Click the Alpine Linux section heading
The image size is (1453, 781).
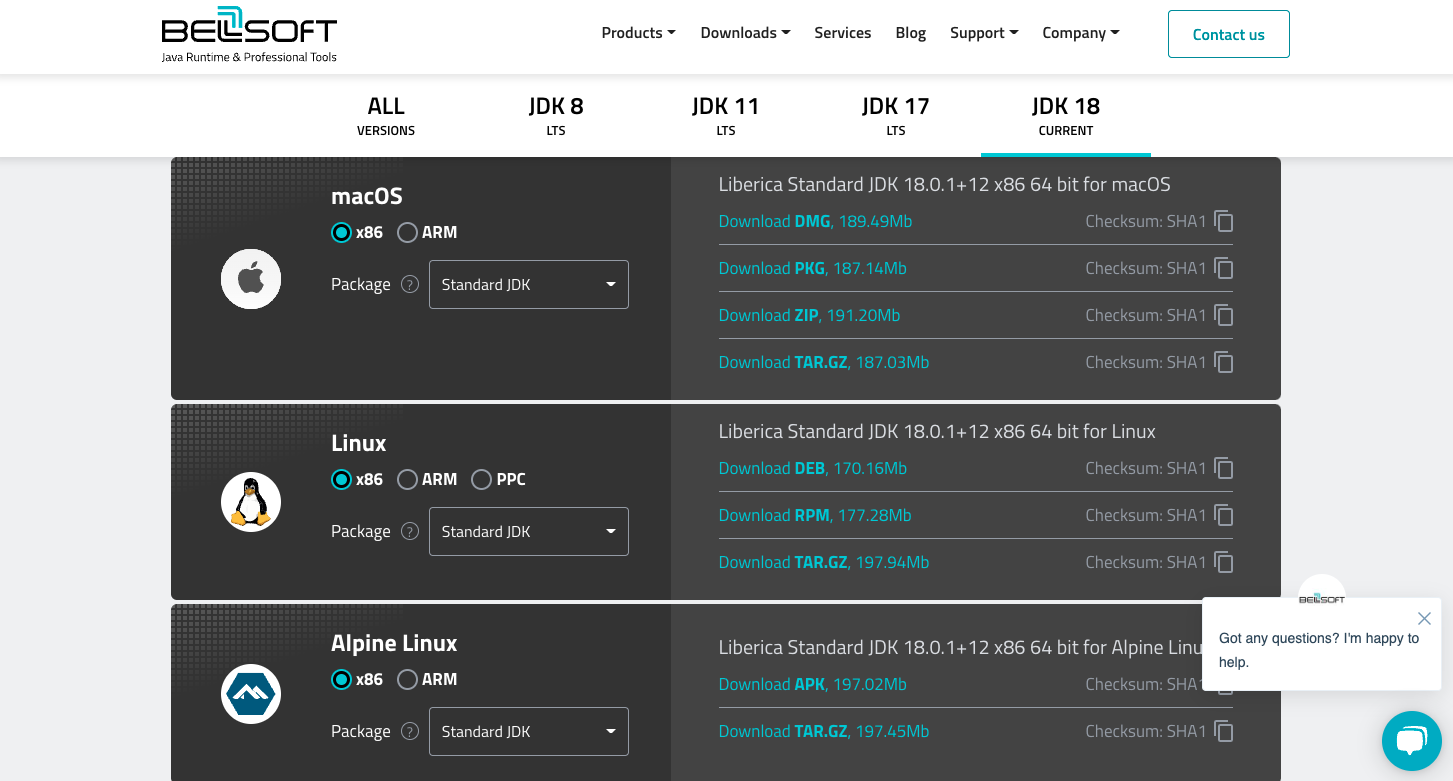coord(394,643)
